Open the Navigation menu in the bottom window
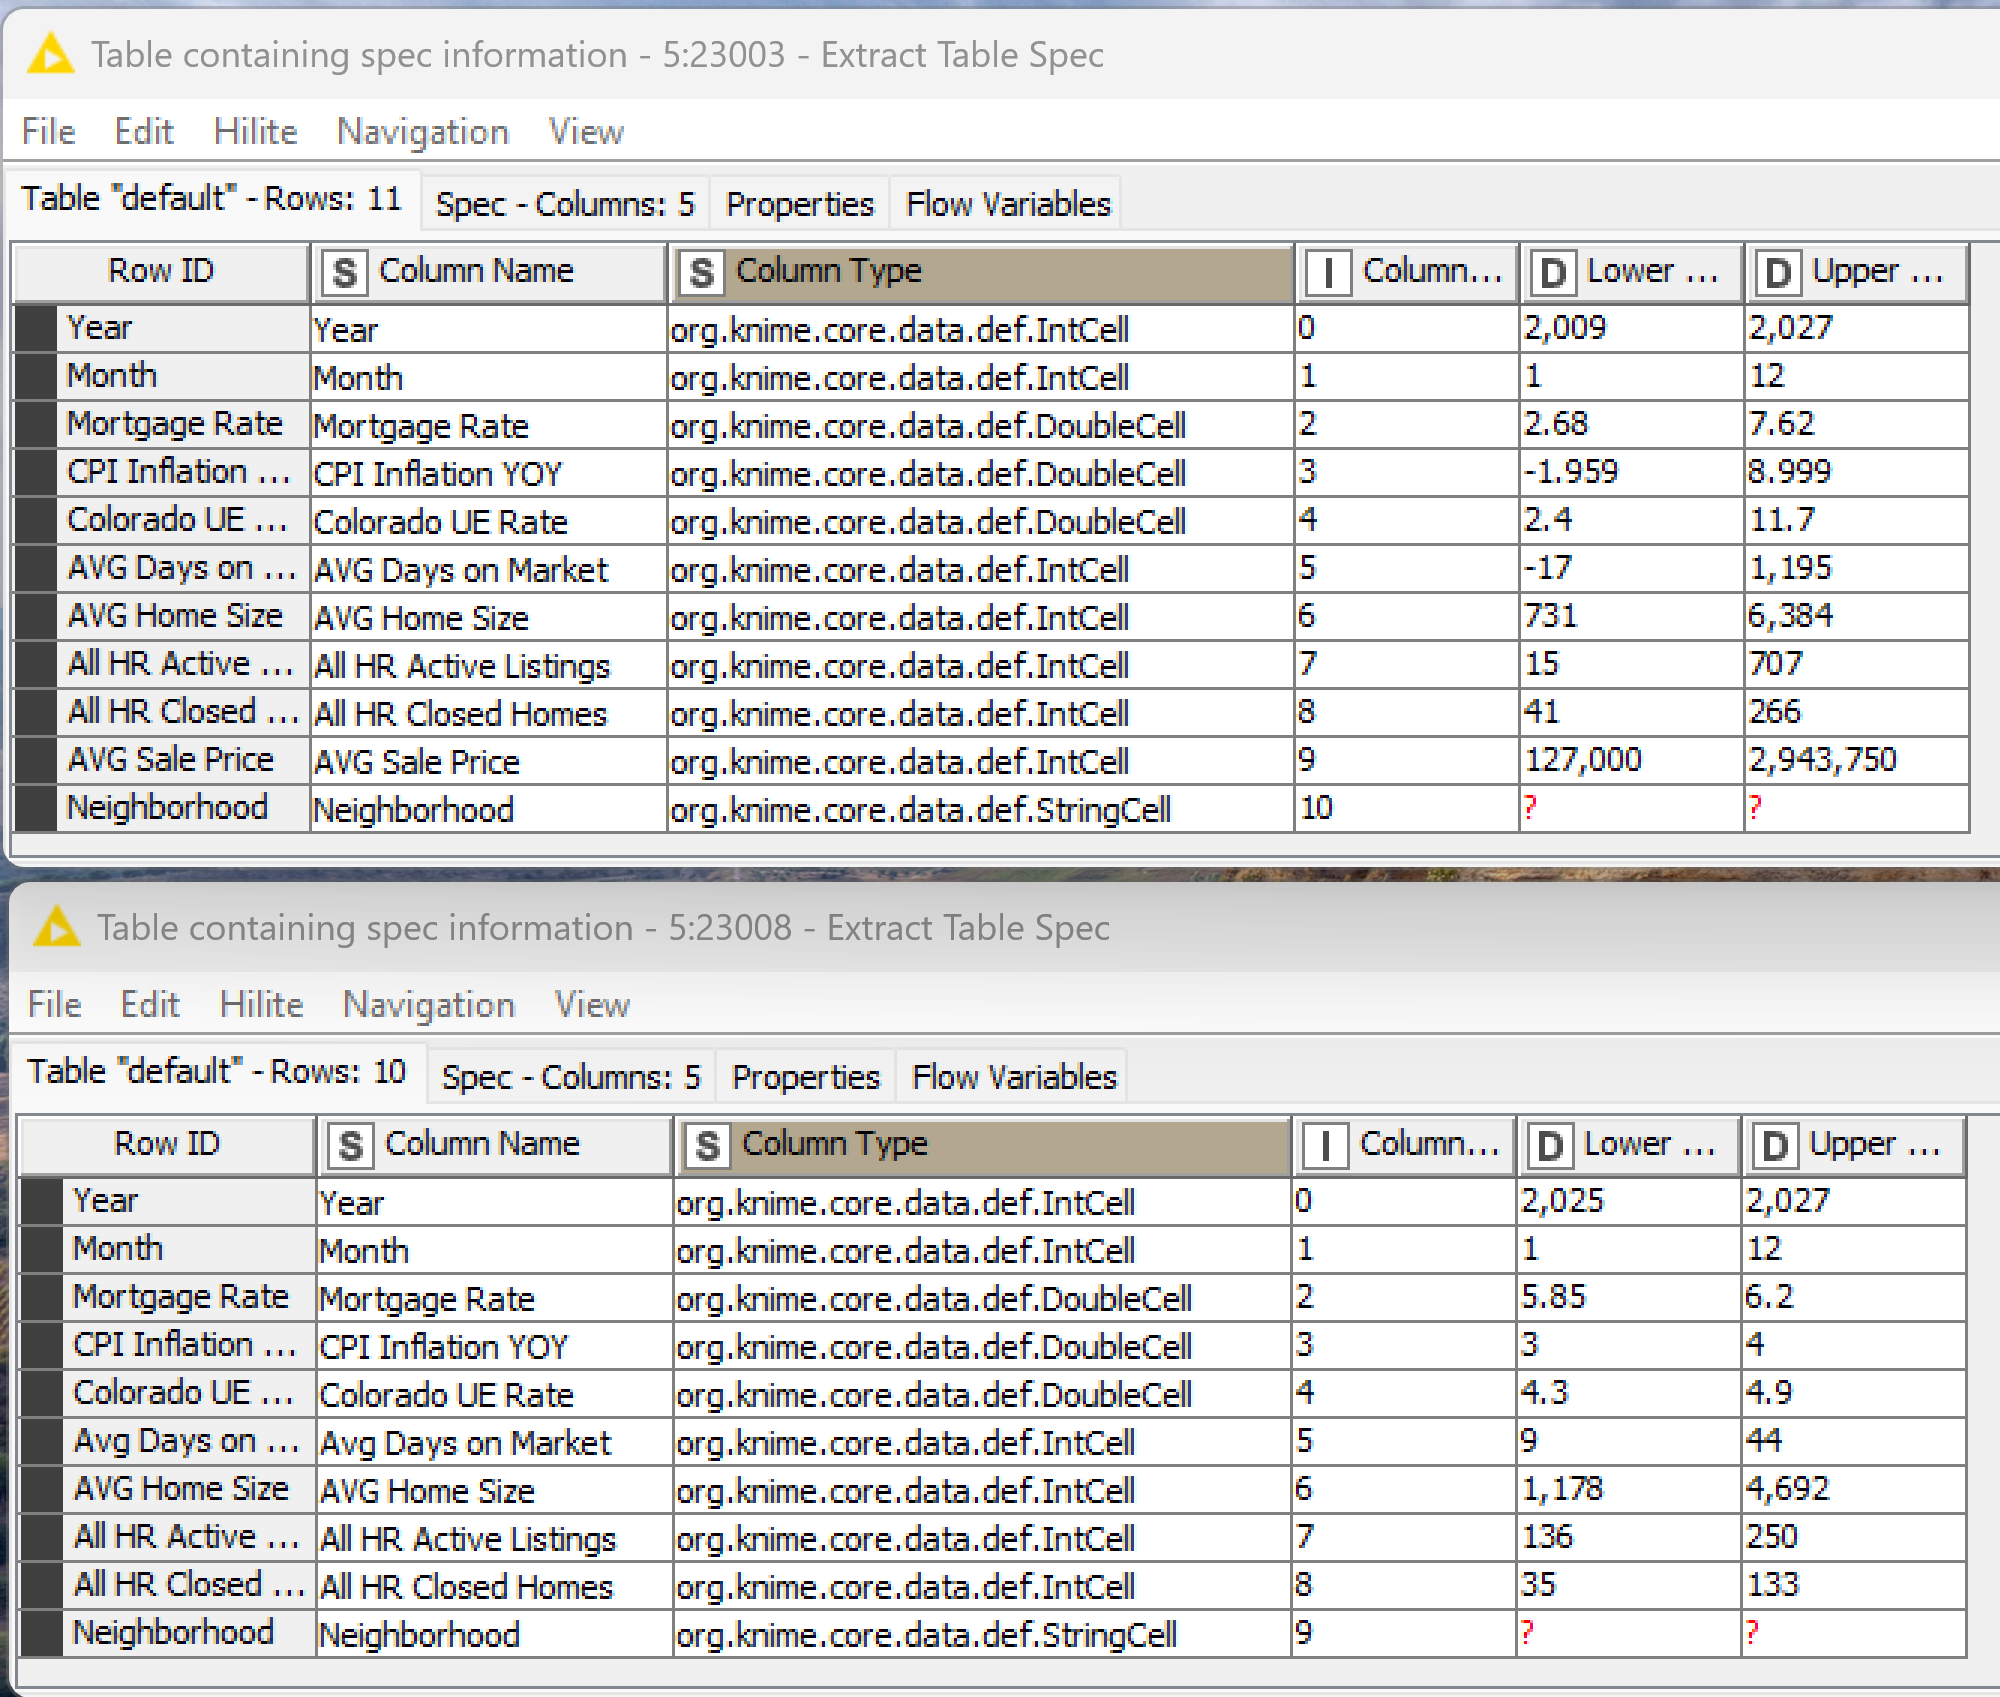The width and height of the screenshot is (2000, 1697). tap(428, 1005)
